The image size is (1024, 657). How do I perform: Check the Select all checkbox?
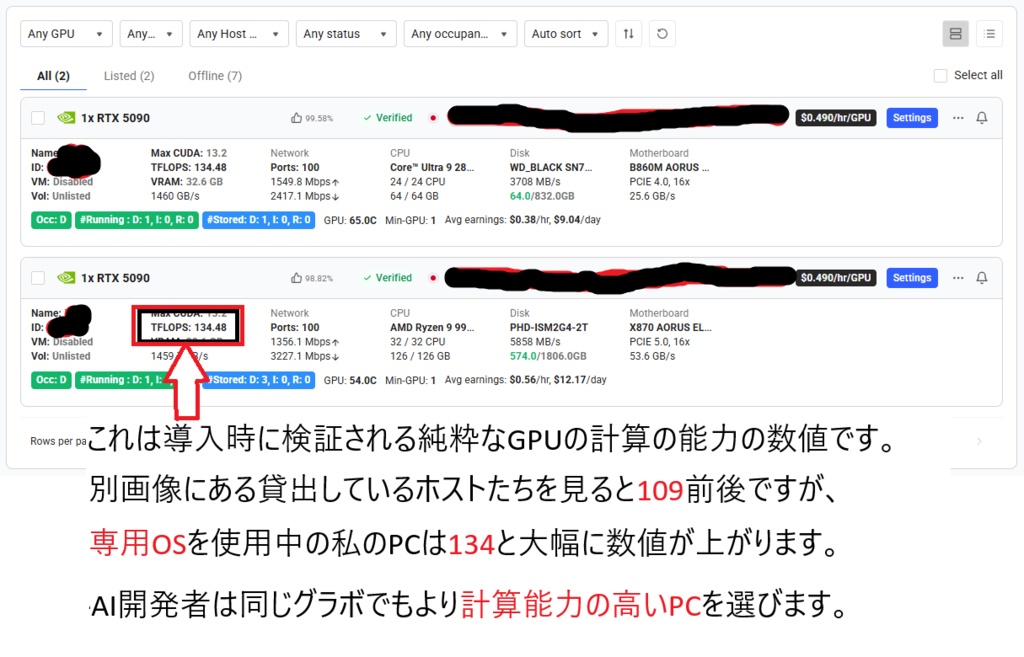(x=940, y=76)
